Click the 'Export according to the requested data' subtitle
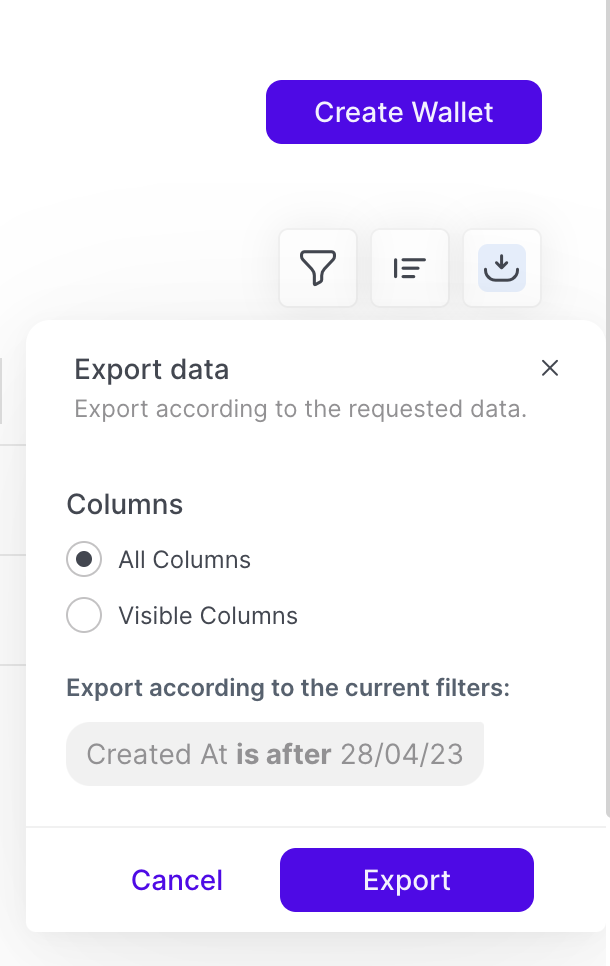The width and height of the screenshot is (610, 966). [300, 410]
